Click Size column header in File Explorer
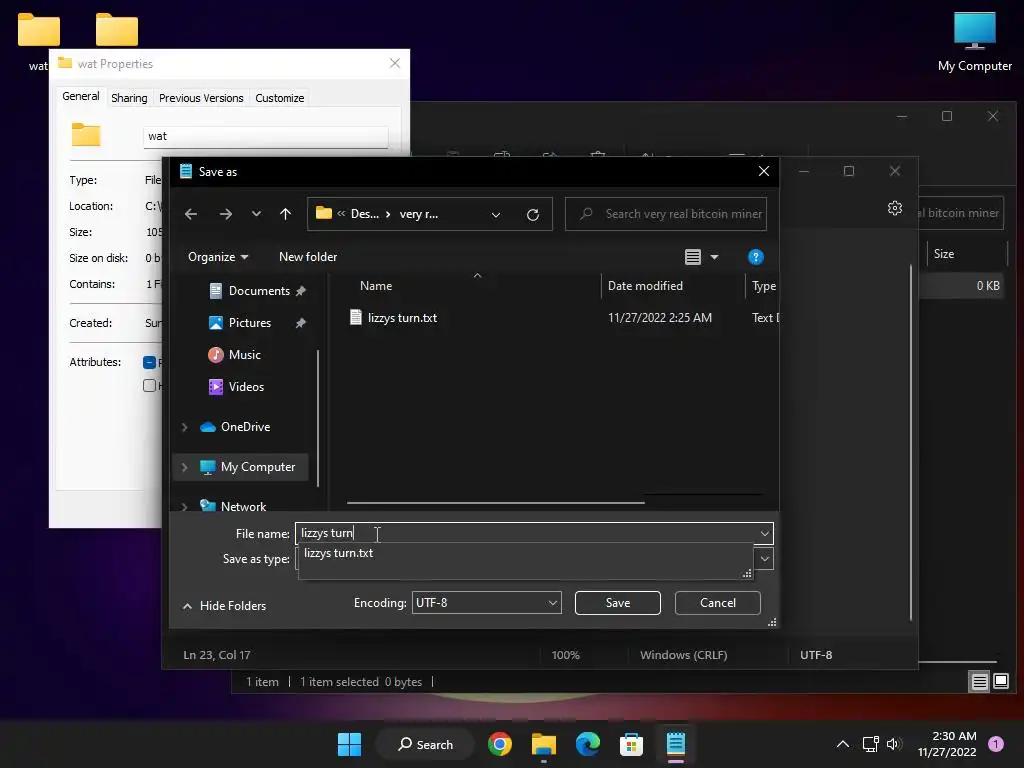This screenshot has height=768, width=1024. [944, 254]
